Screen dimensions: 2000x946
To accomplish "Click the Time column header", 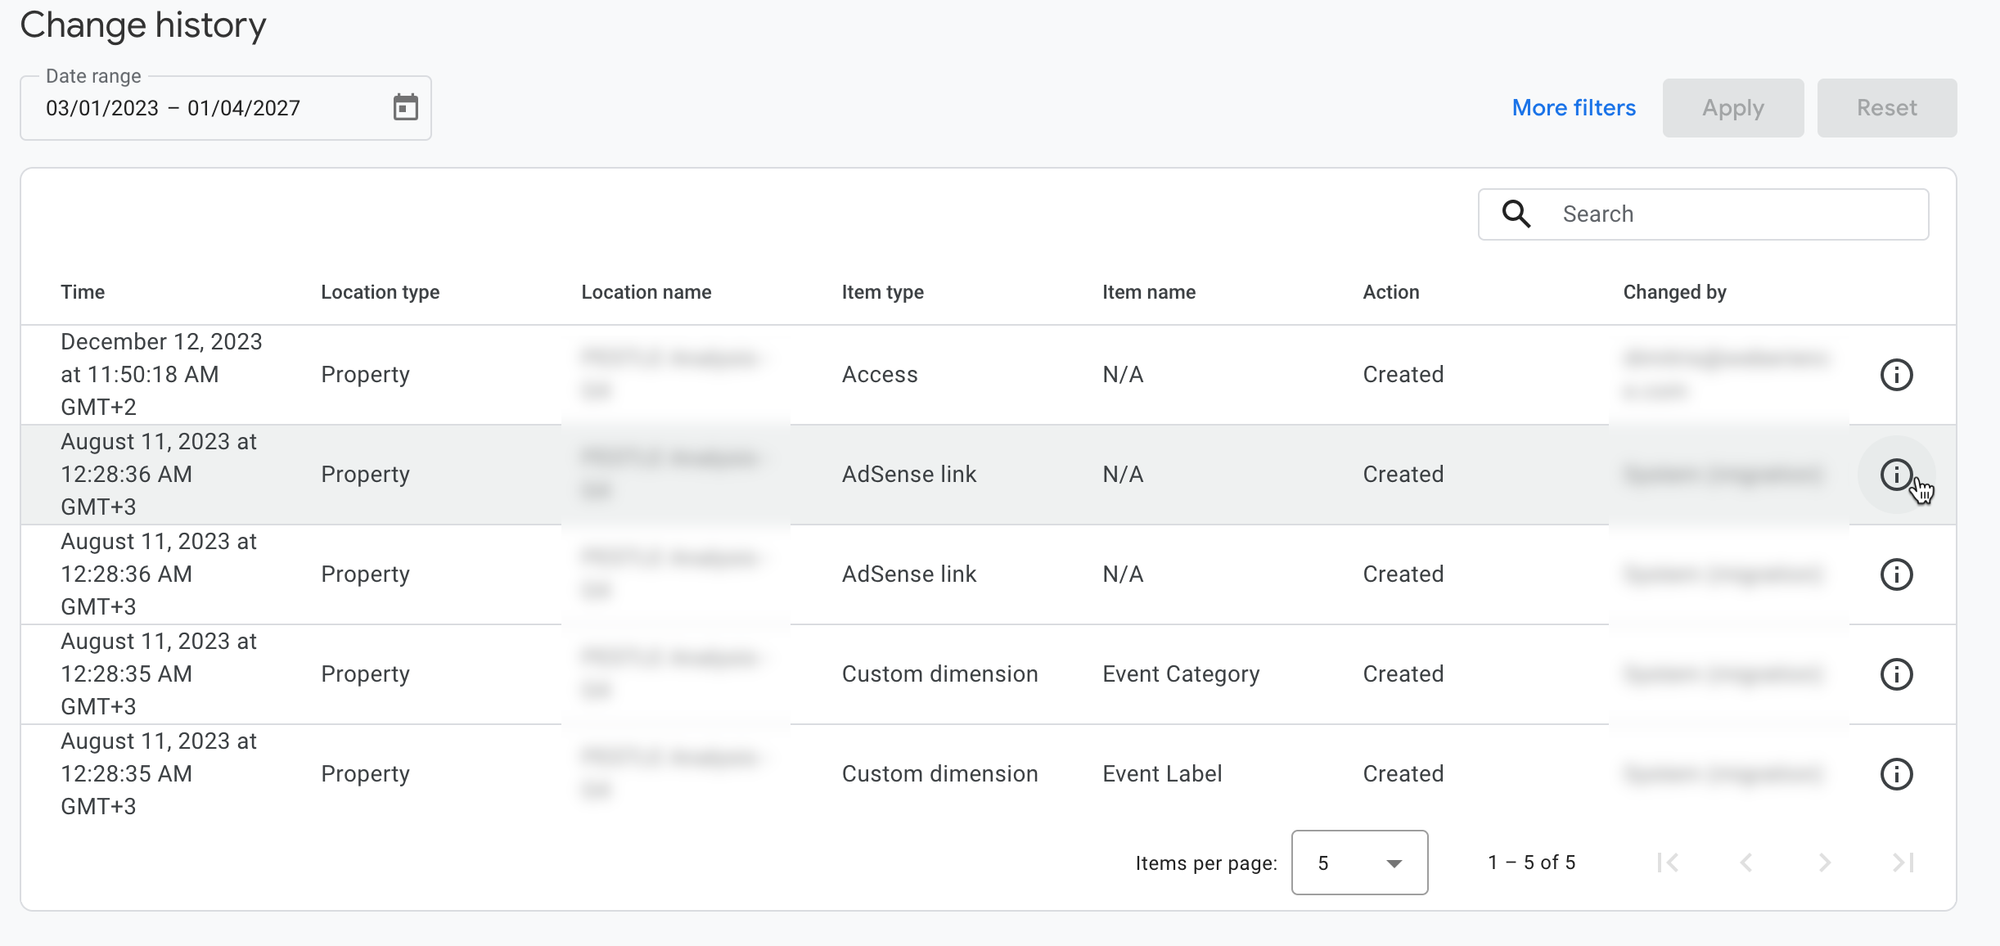I will tap(83, 292).
